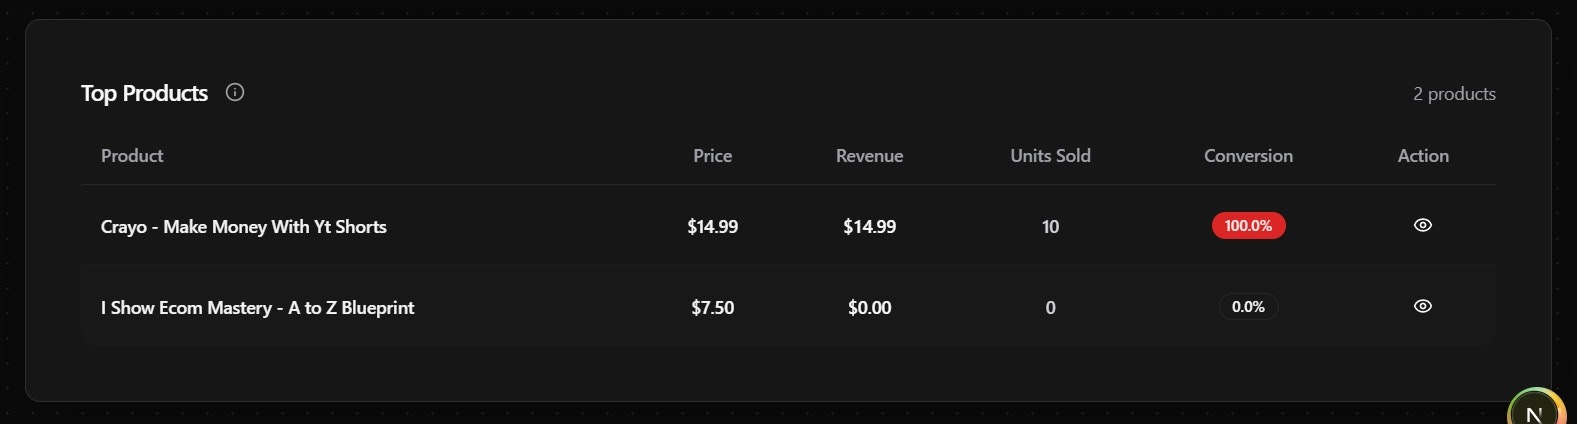This screenshot has height=424, width=1577.
Task: Click the $7.50 price cell
Action: [x=713, y=308]
